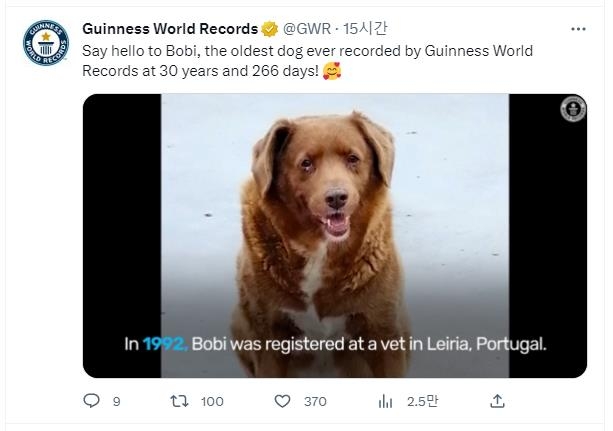This screenshot has height=431, width=613.
Task: Click the like count of 370
Action: click(315, 401)
